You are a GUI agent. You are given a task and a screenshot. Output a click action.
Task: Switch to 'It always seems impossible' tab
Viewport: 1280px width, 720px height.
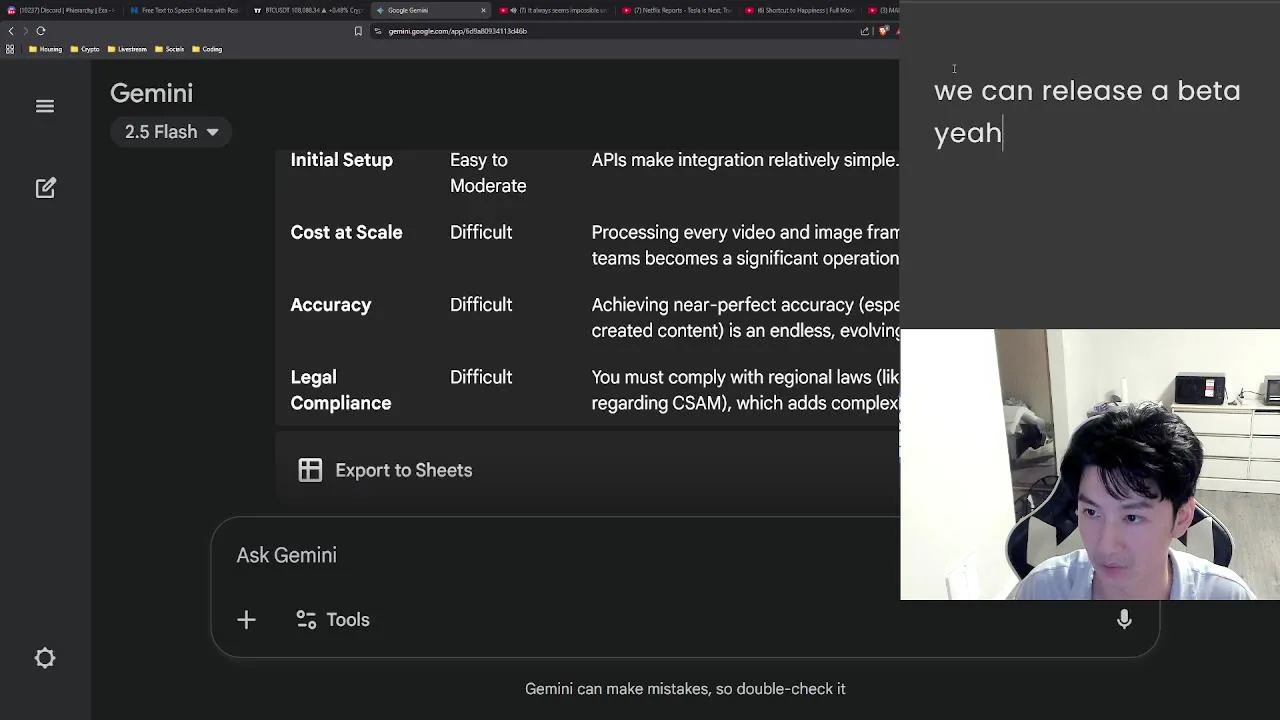555,10
